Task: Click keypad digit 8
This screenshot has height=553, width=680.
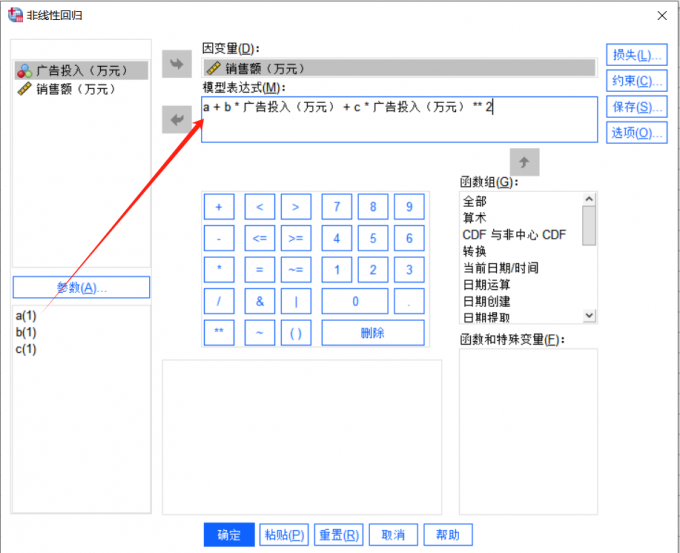Action: click(x=373, y=207)
